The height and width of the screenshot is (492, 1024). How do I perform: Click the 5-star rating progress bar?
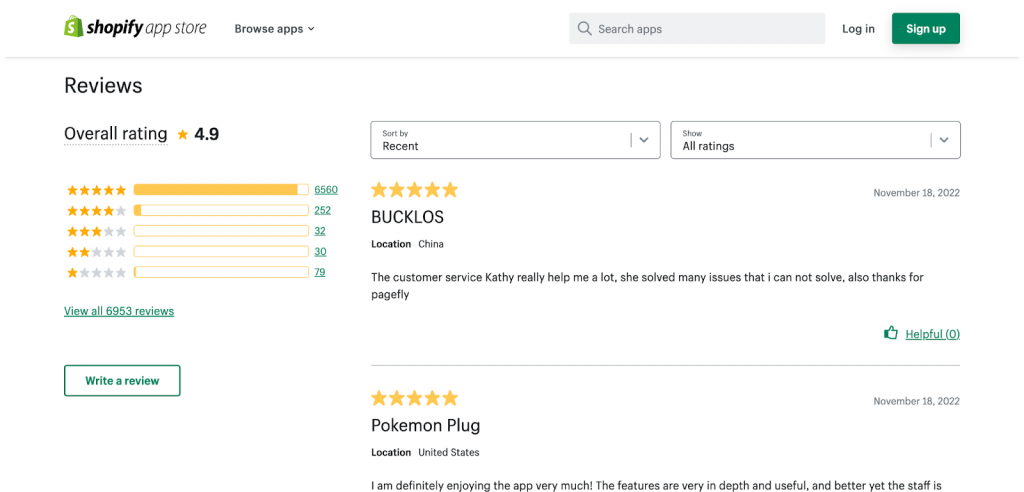tap(221, 190)
